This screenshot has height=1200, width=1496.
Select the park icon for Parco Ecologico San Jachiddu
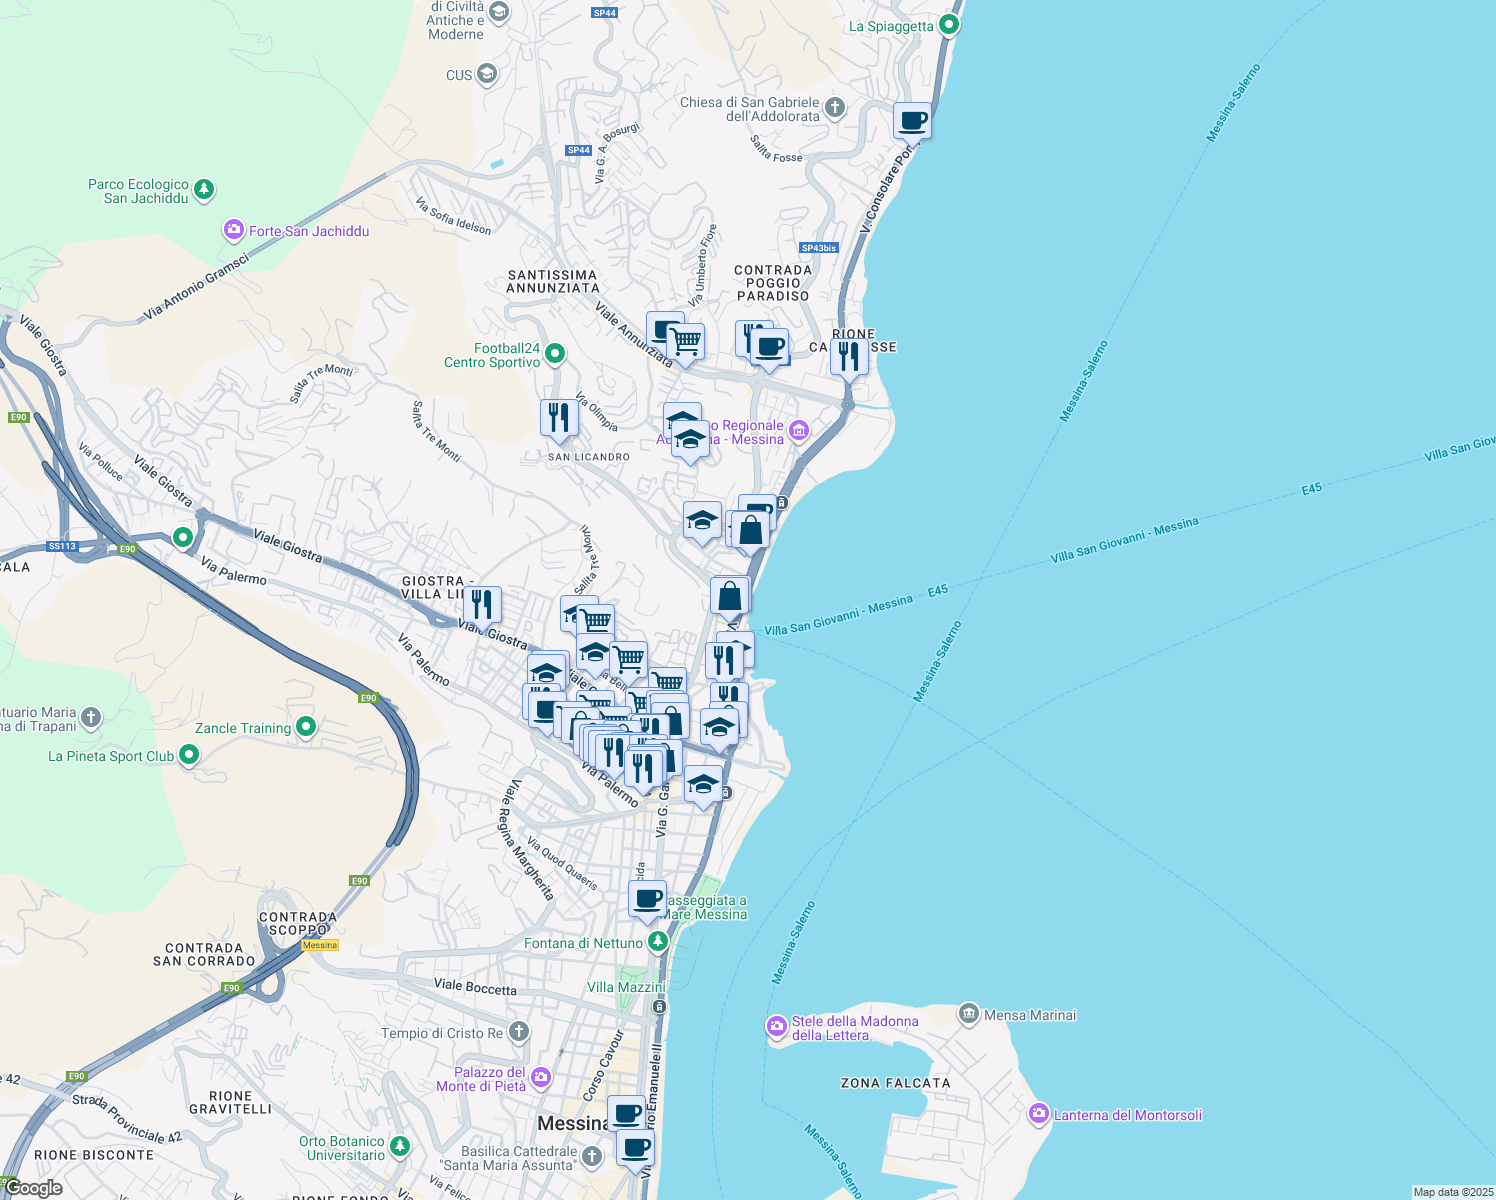click(203, 189)
